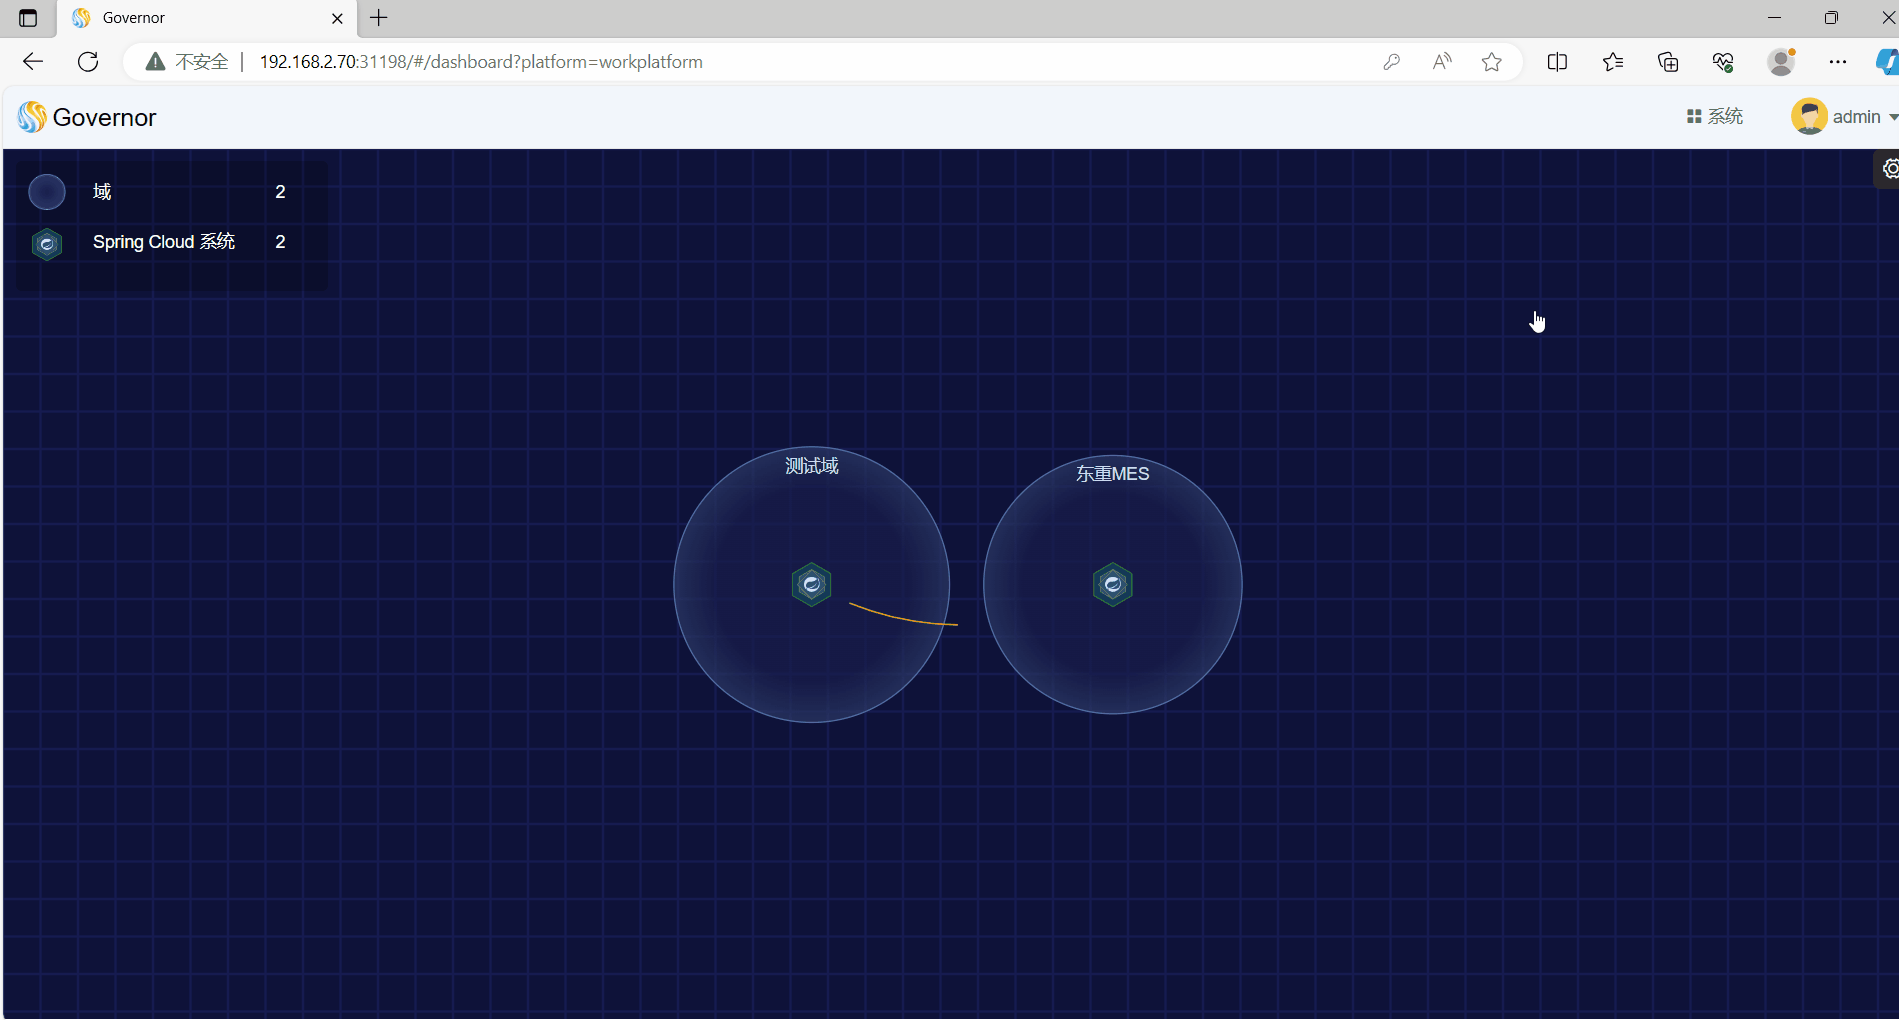Expand the admin user dropdown
The image size is (1899, 1020).
(x=1892, y=117)
